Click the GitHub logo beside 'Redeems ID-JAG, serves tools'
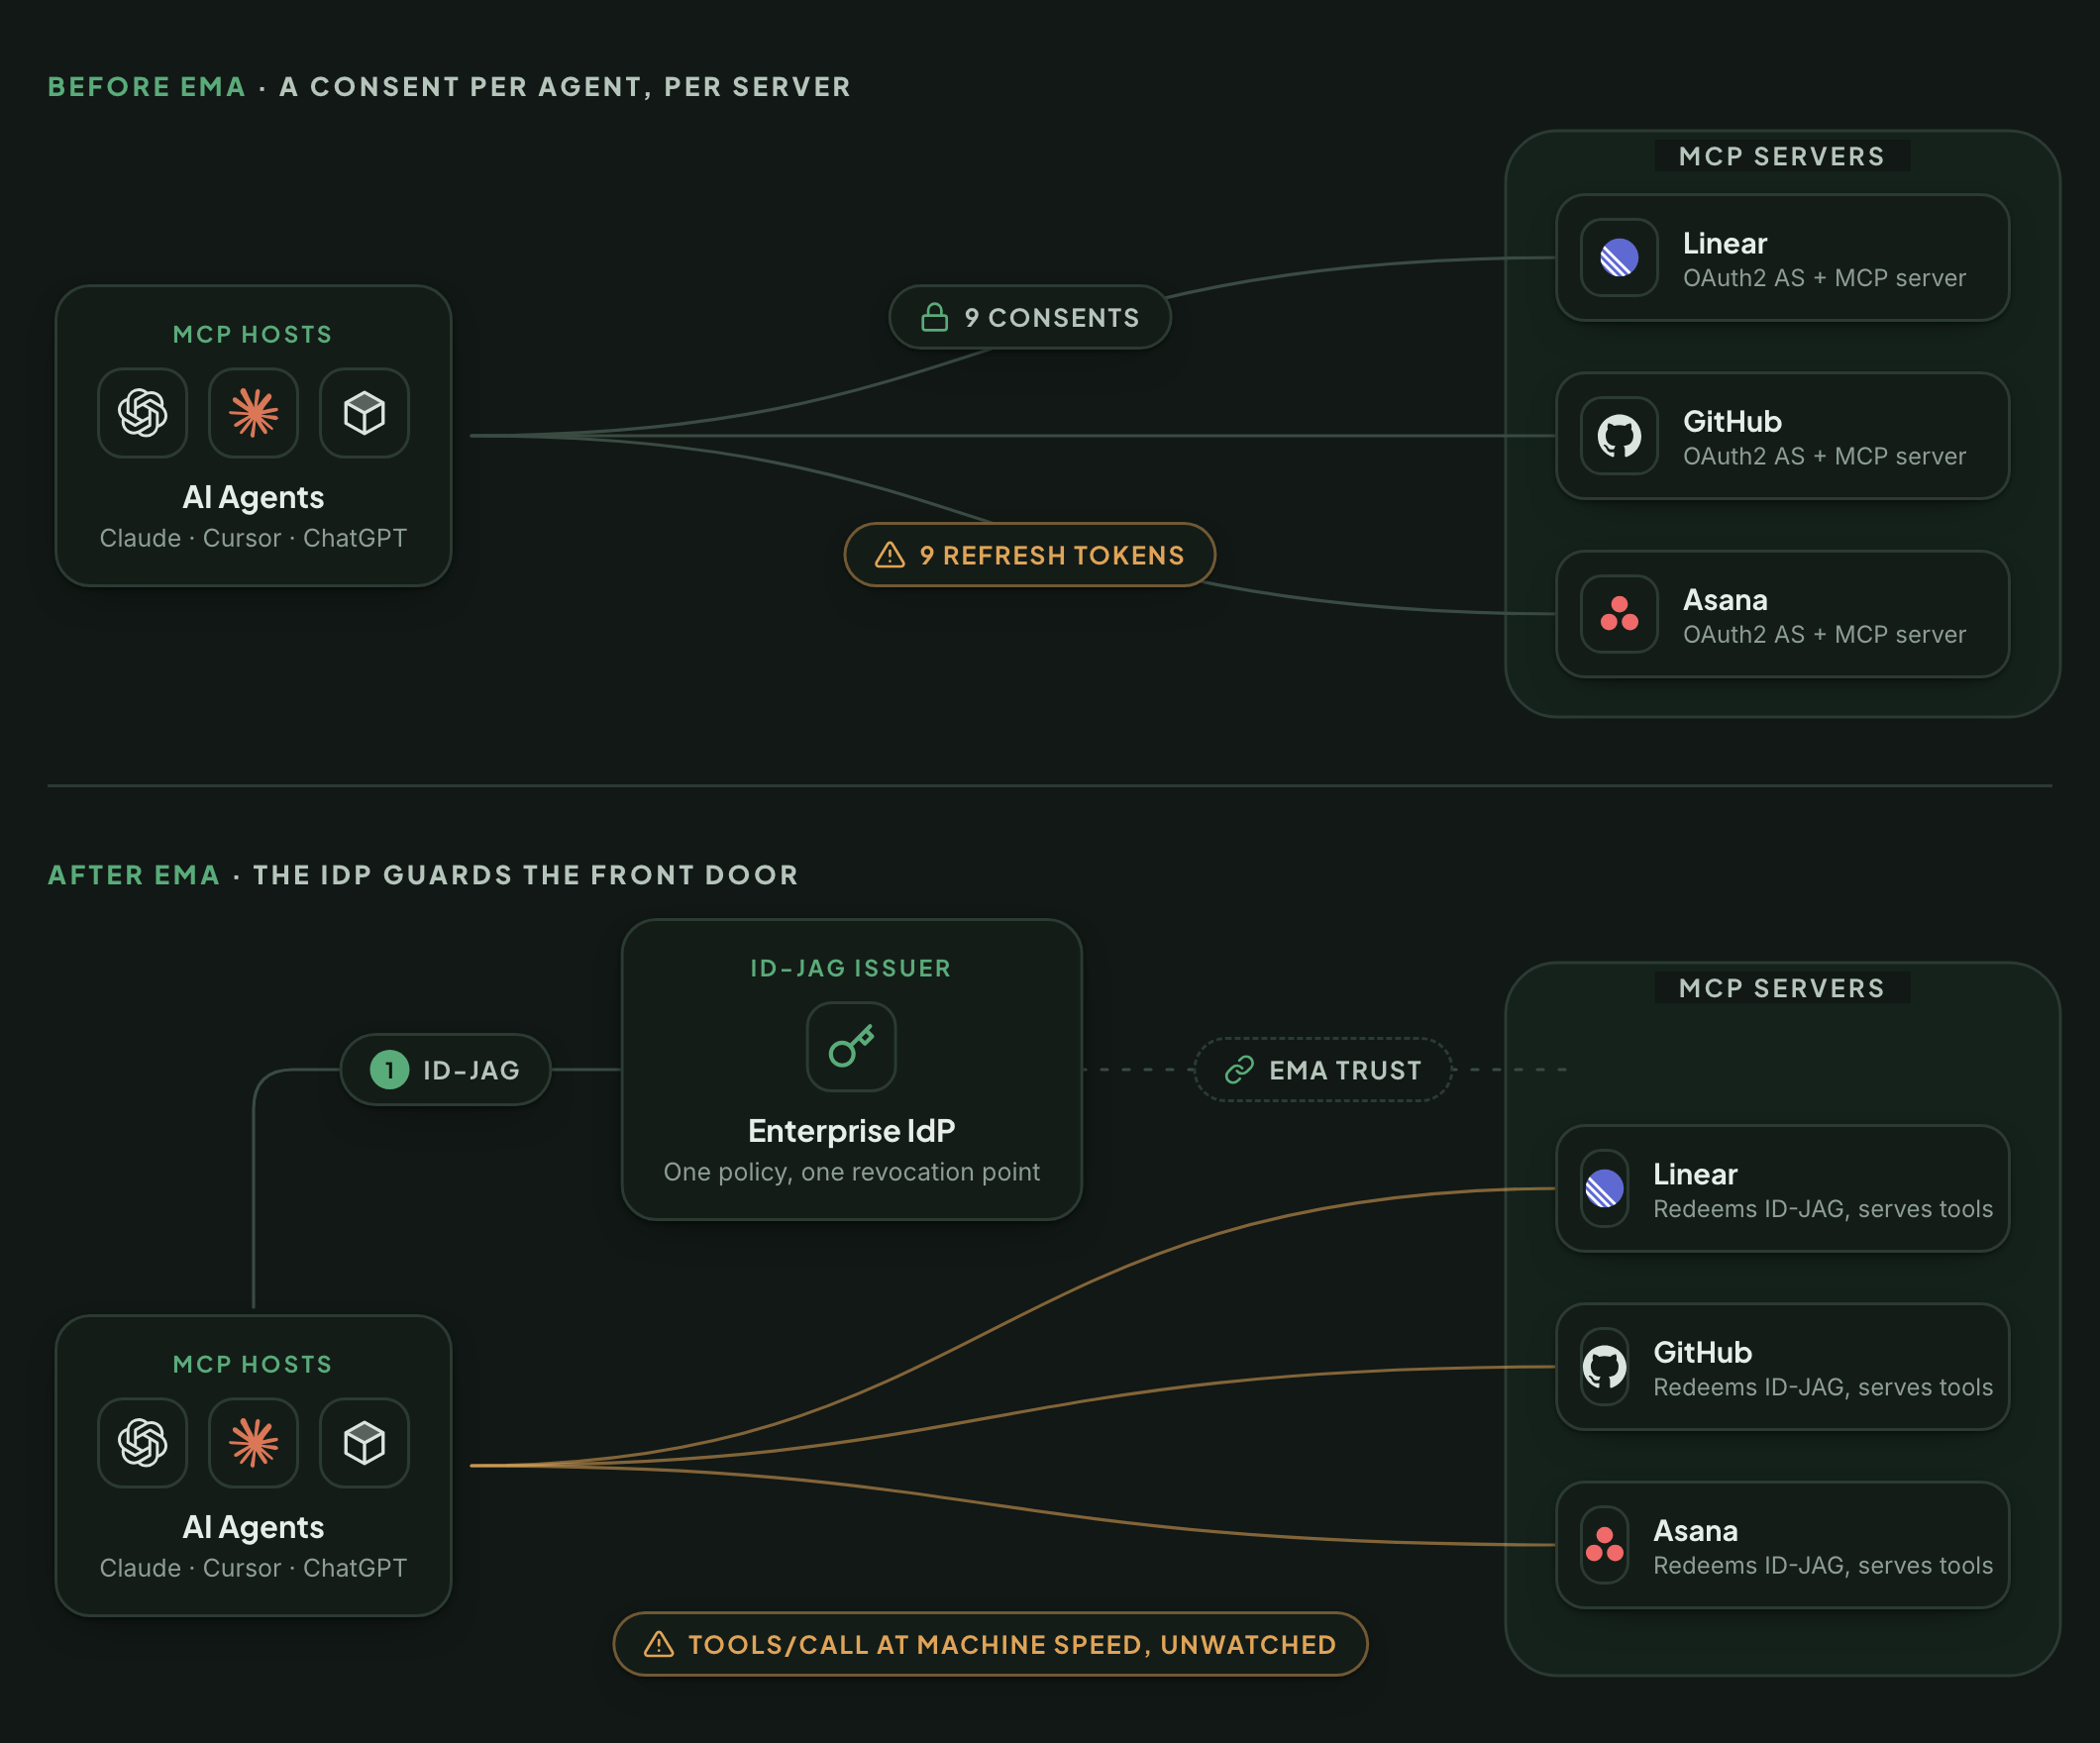The width and height of the screenshot is (2100, 1743). 1604,1366
